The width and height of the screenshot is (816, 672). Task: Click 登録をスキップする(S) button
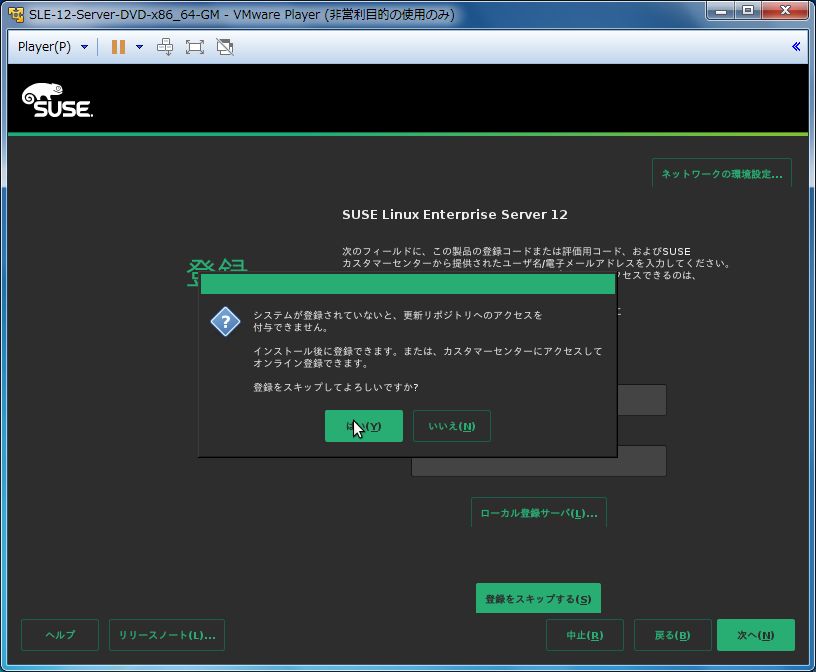538,599
